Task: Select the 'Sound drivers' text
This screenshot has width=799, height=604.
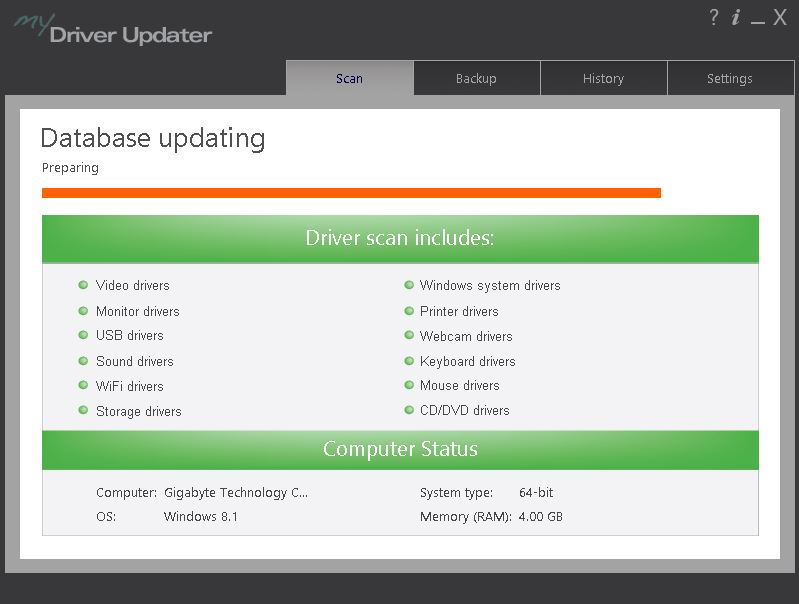Action: [135, 361]
